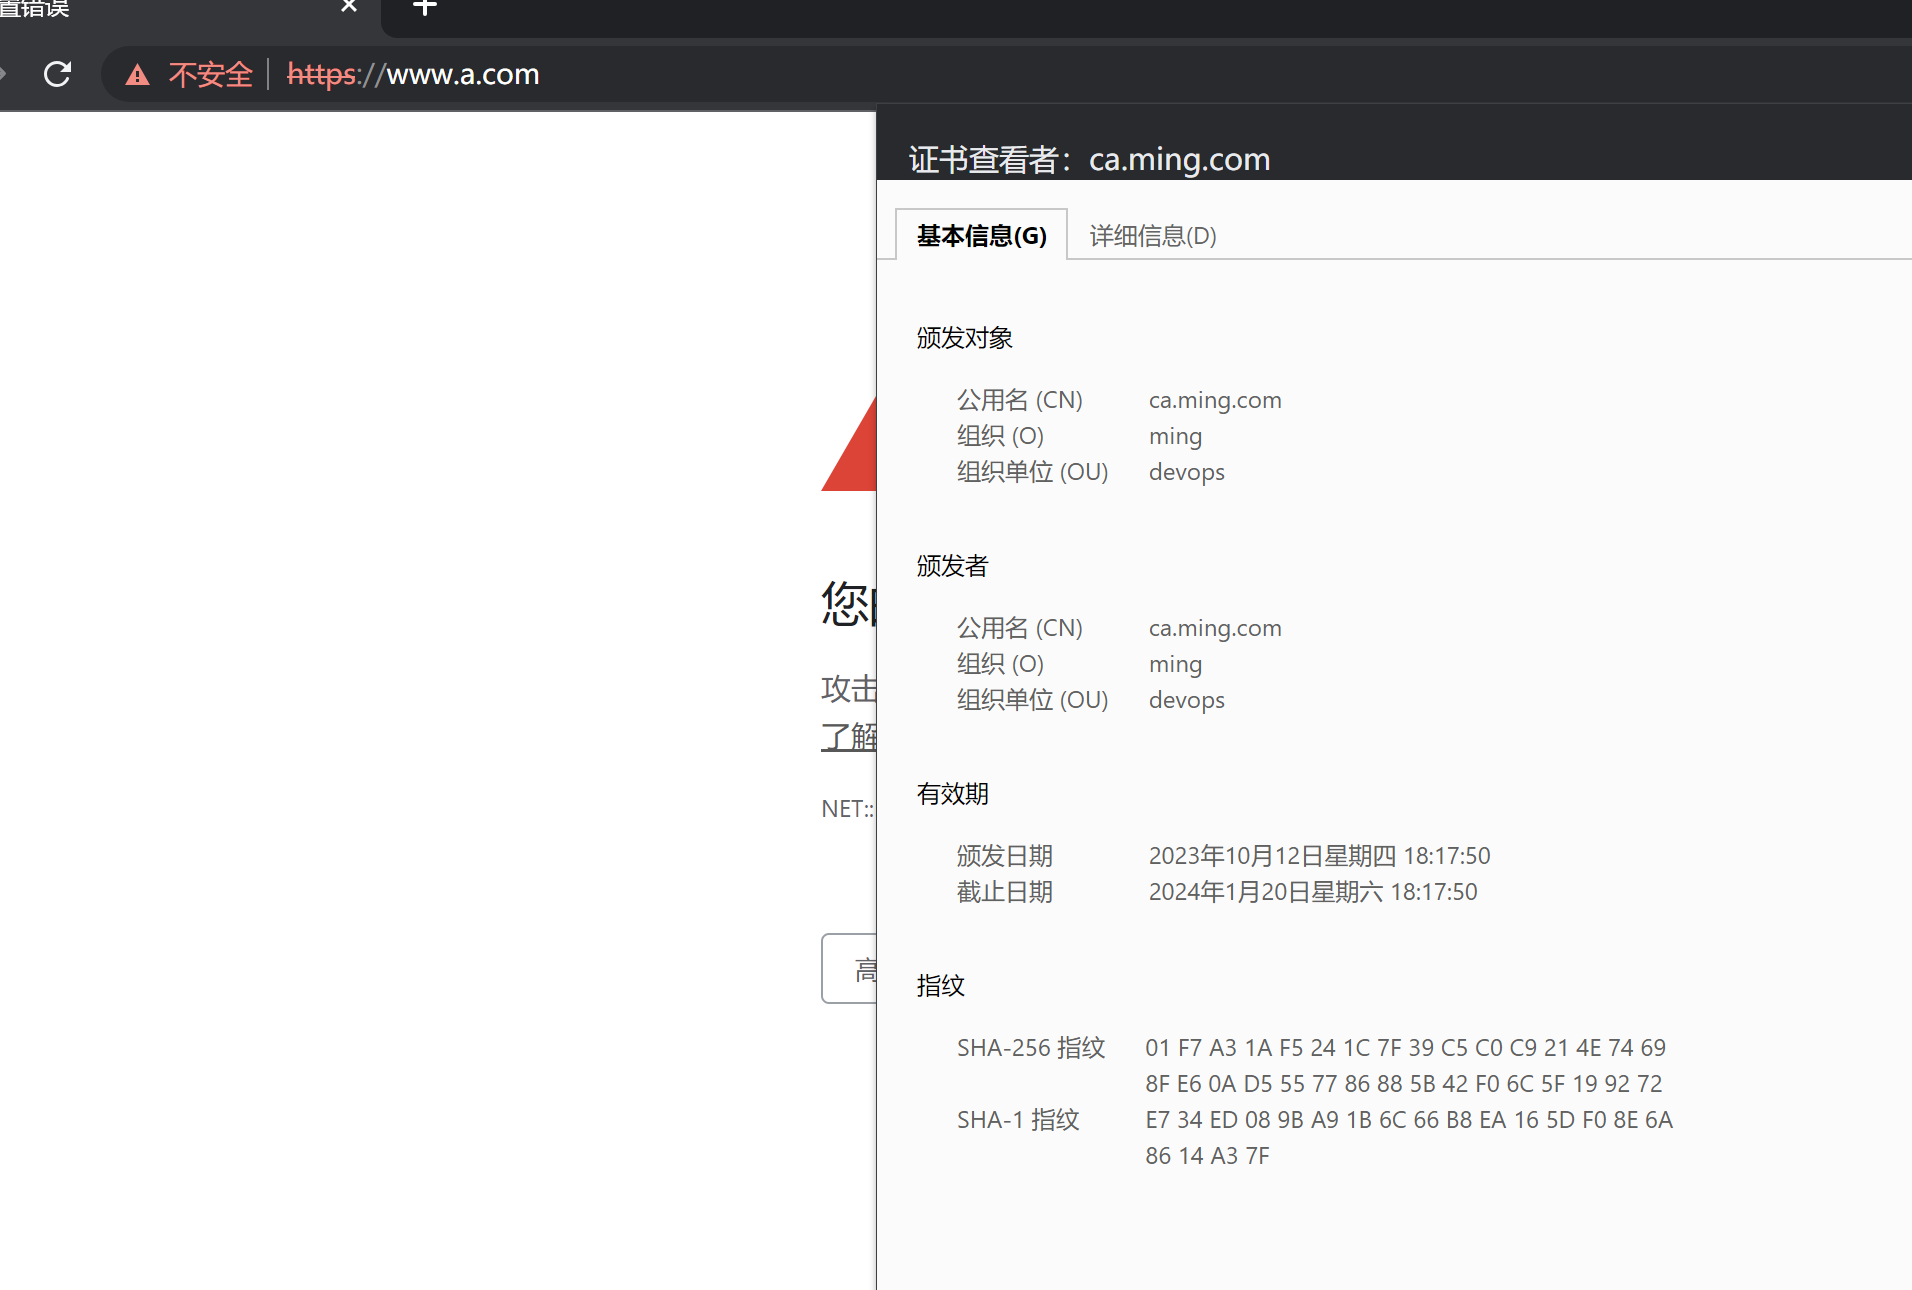Switch to the 详细信息(D) tab
The height and width of the screenshot is (1290, 1912).
pos(1150,235)
